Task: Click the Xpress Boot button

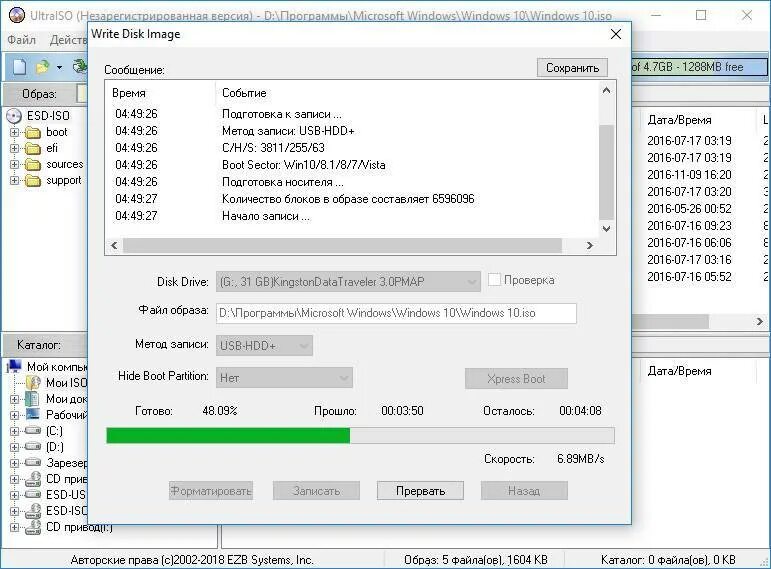Action: (516, 379)
